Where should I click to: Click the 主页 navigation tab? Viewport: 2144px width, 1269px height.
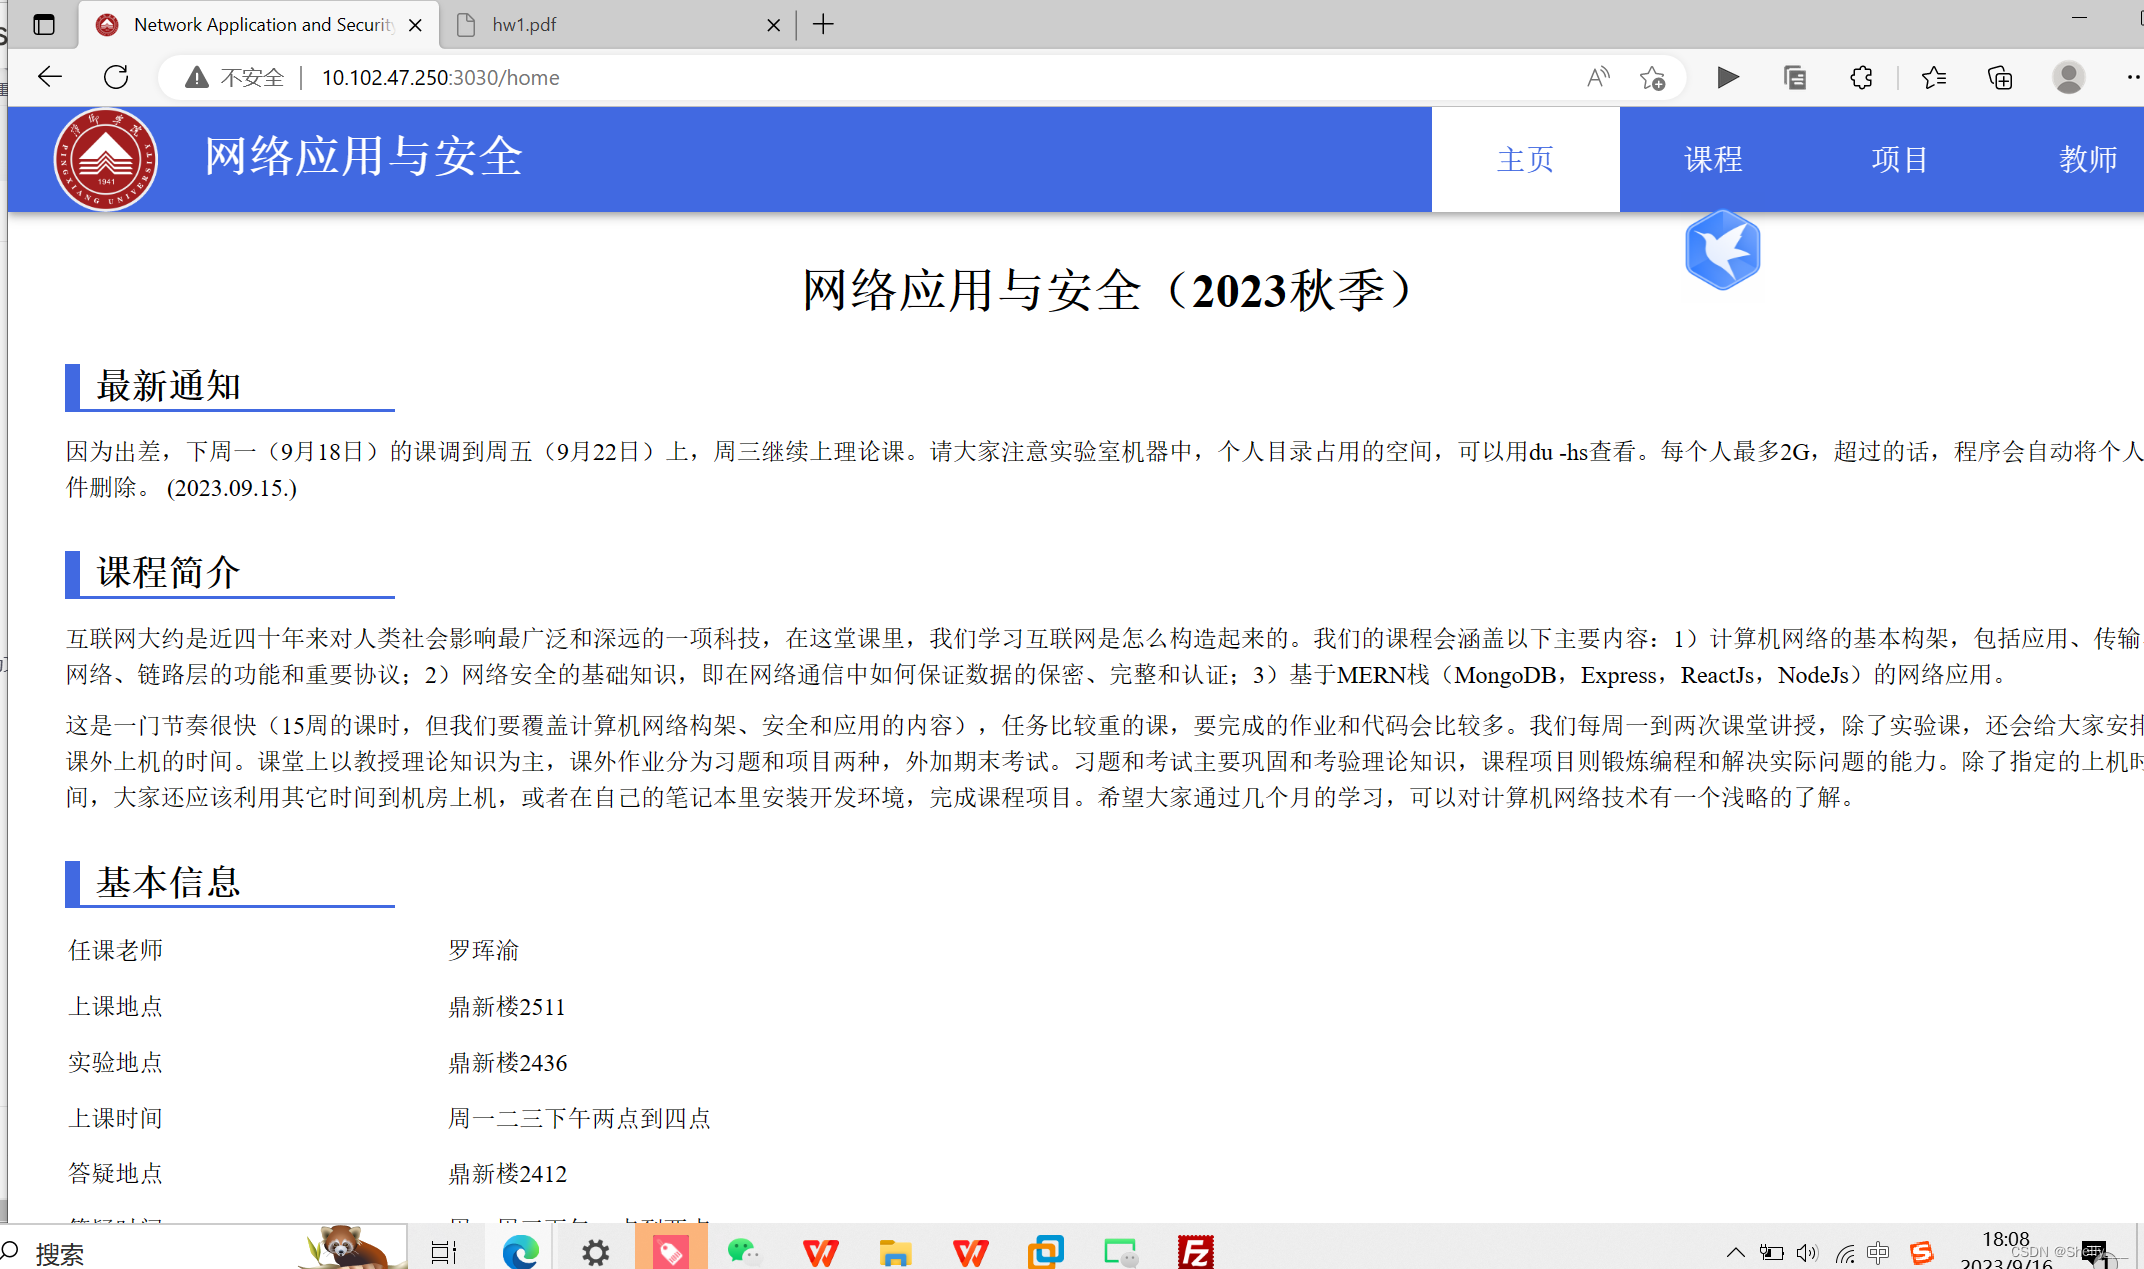[1525, 159]
